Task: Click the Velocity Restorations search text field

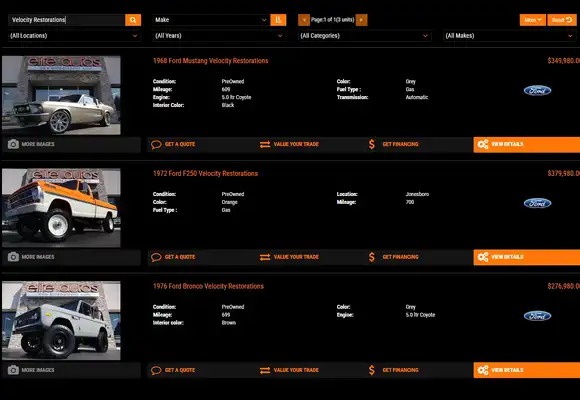Action: click(x=67, y=20)
